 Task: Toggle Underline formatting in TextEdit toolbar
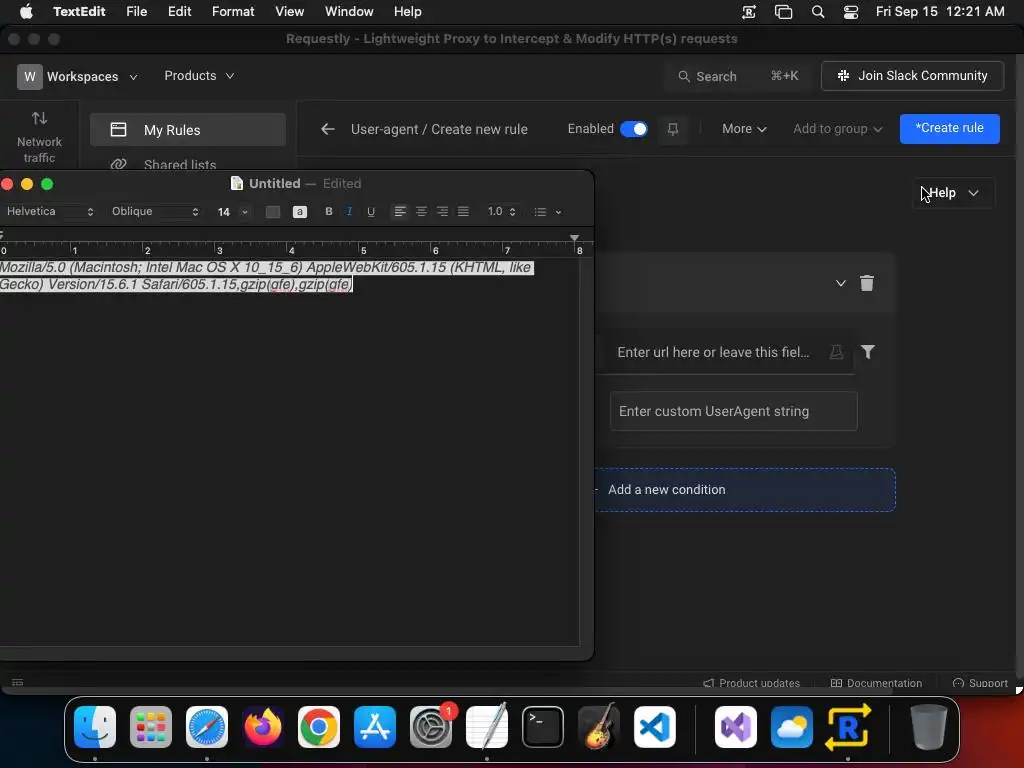[x=371, y=212]
